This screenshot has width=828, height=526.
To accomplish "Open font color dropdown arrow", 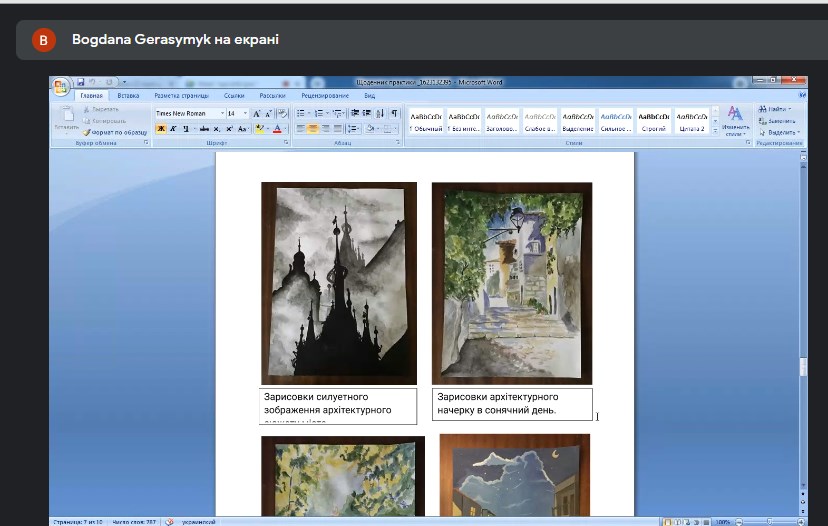I will (286, 128).
